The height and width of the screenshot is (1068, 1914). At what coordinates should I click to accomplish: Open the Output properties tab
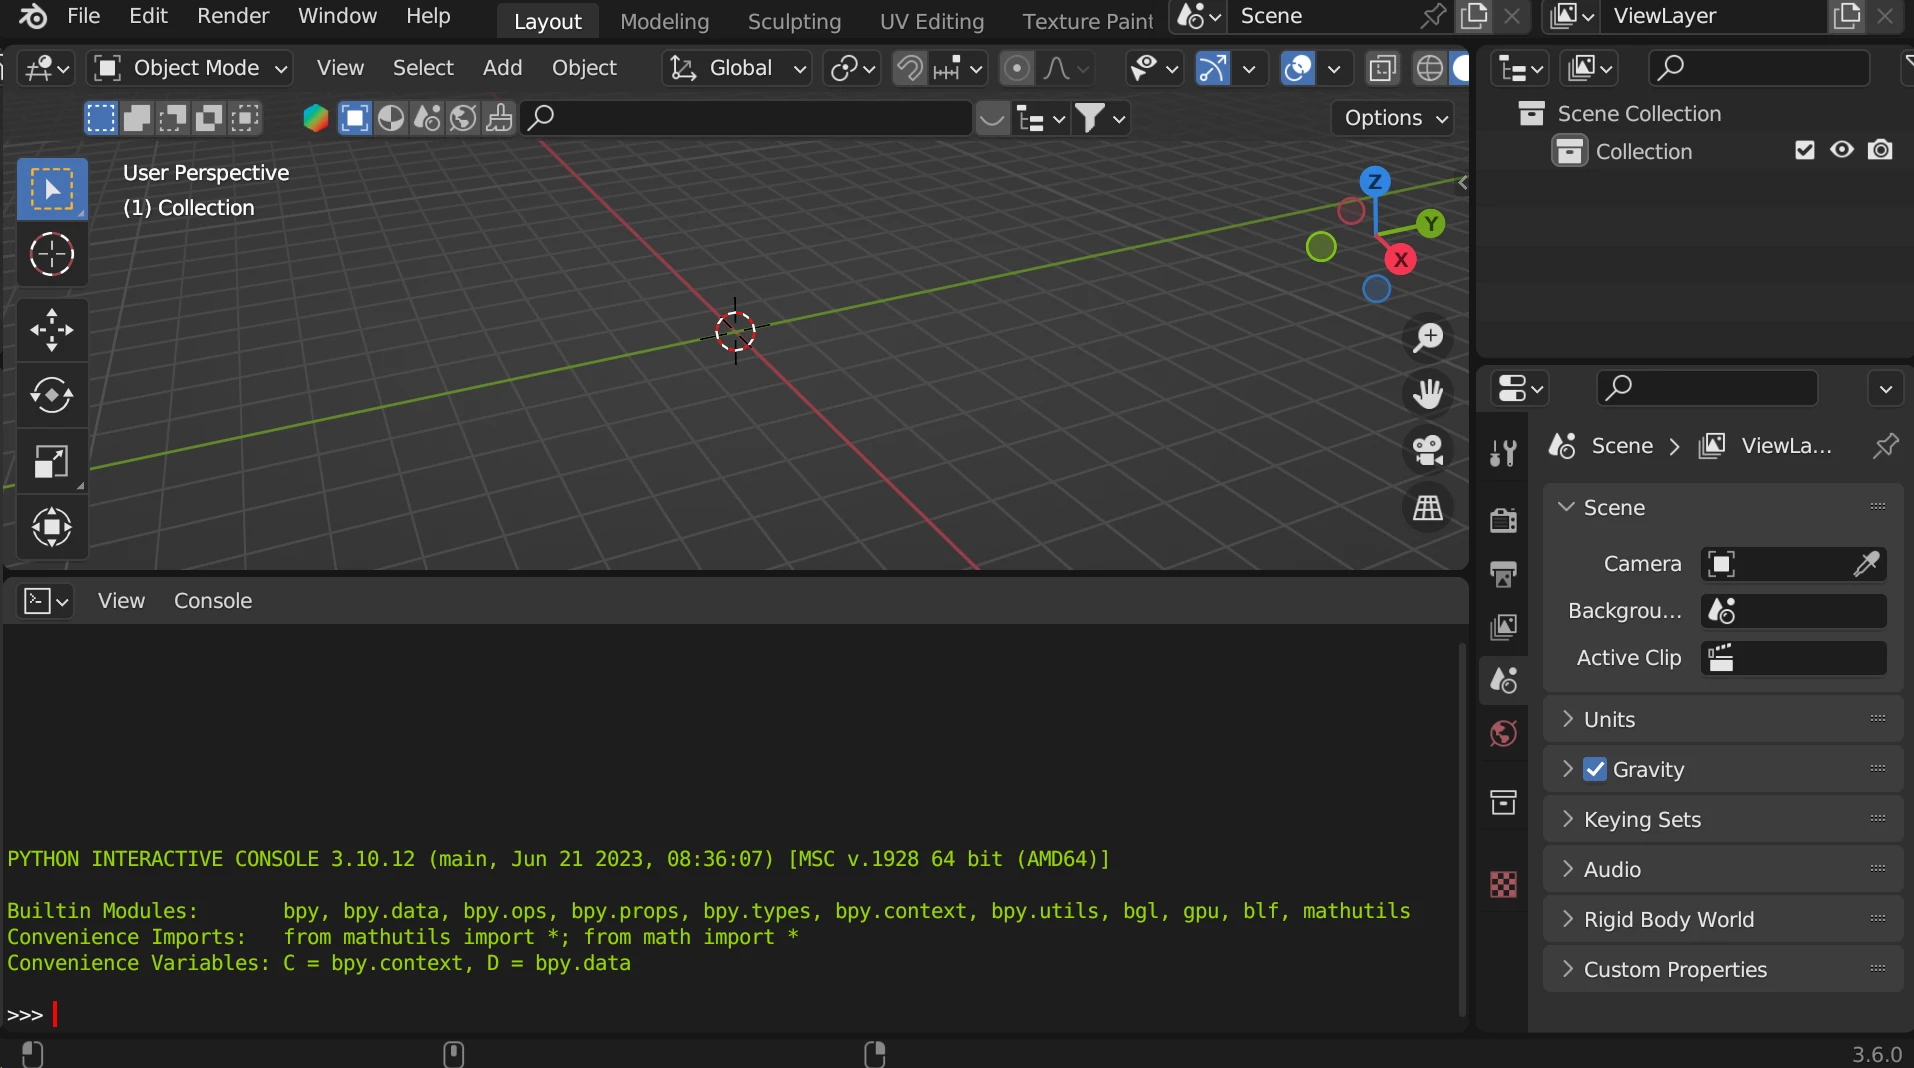click(x=1504, y=575)
